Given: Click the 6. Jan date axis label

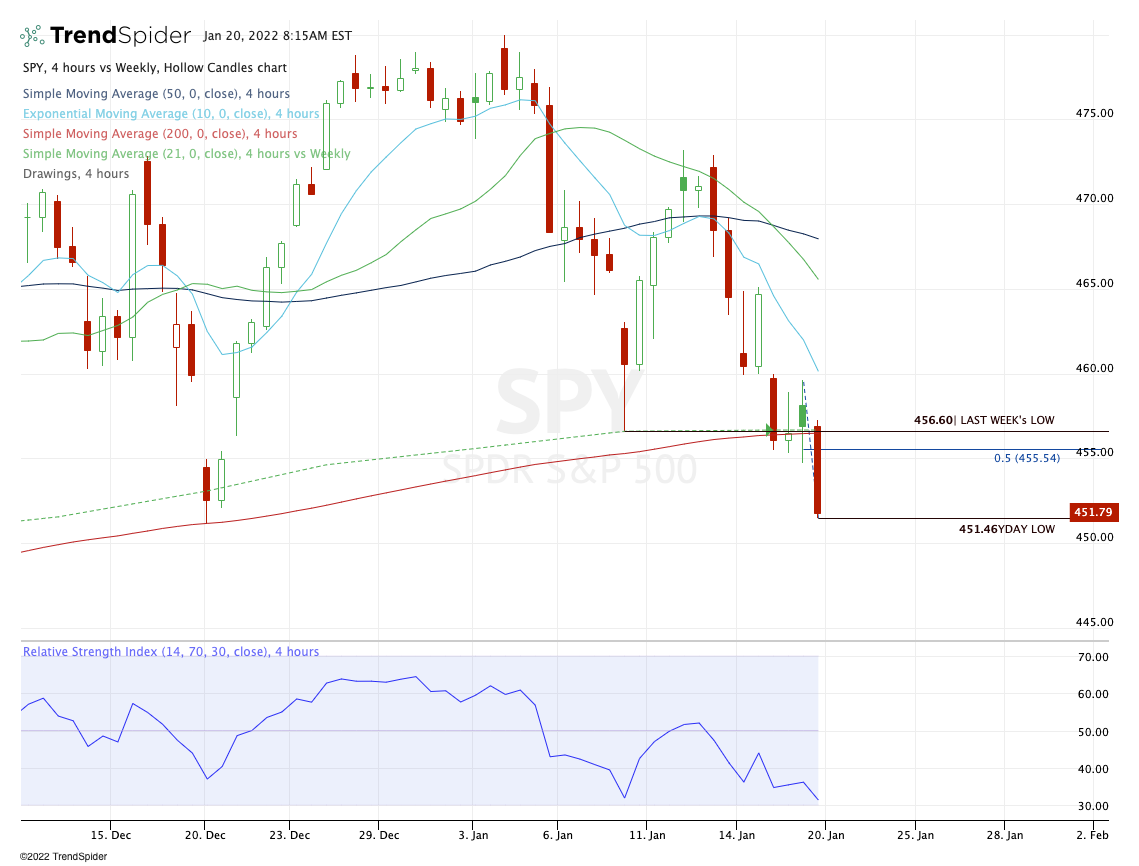Looking at the screenshot, I should [x=557, y=835].
